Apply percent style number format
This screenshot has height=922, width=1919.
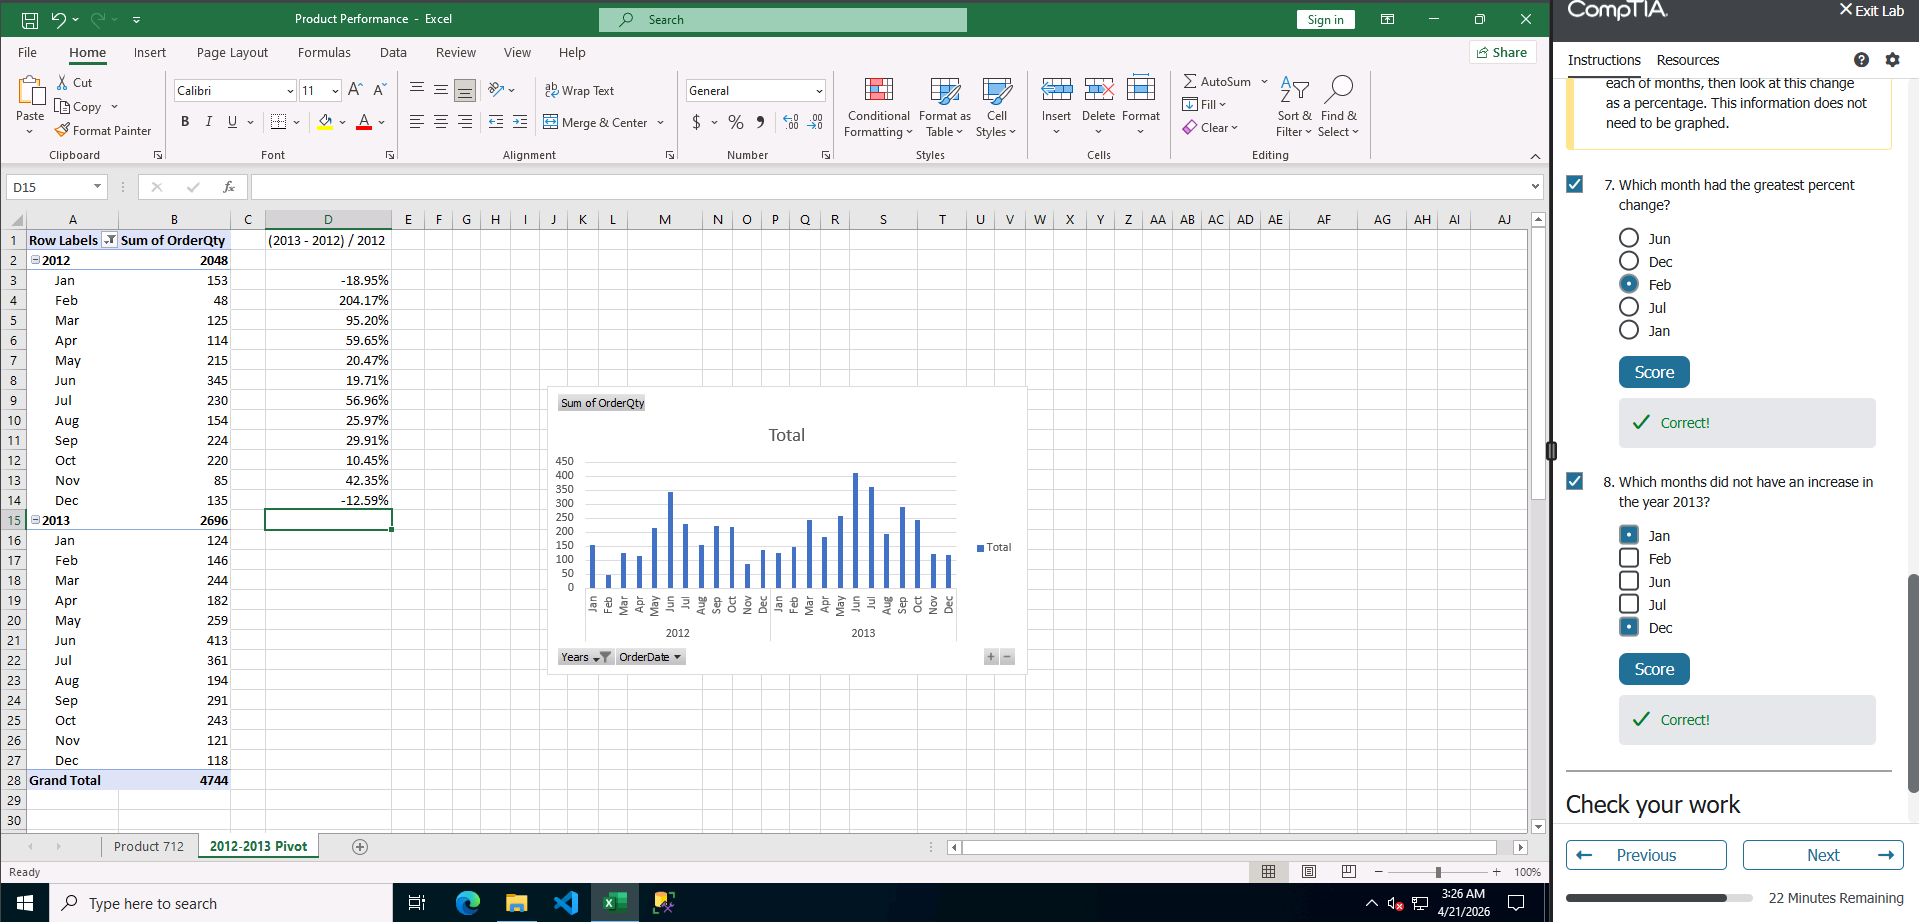pyautogui.click(x=736, y=122)
